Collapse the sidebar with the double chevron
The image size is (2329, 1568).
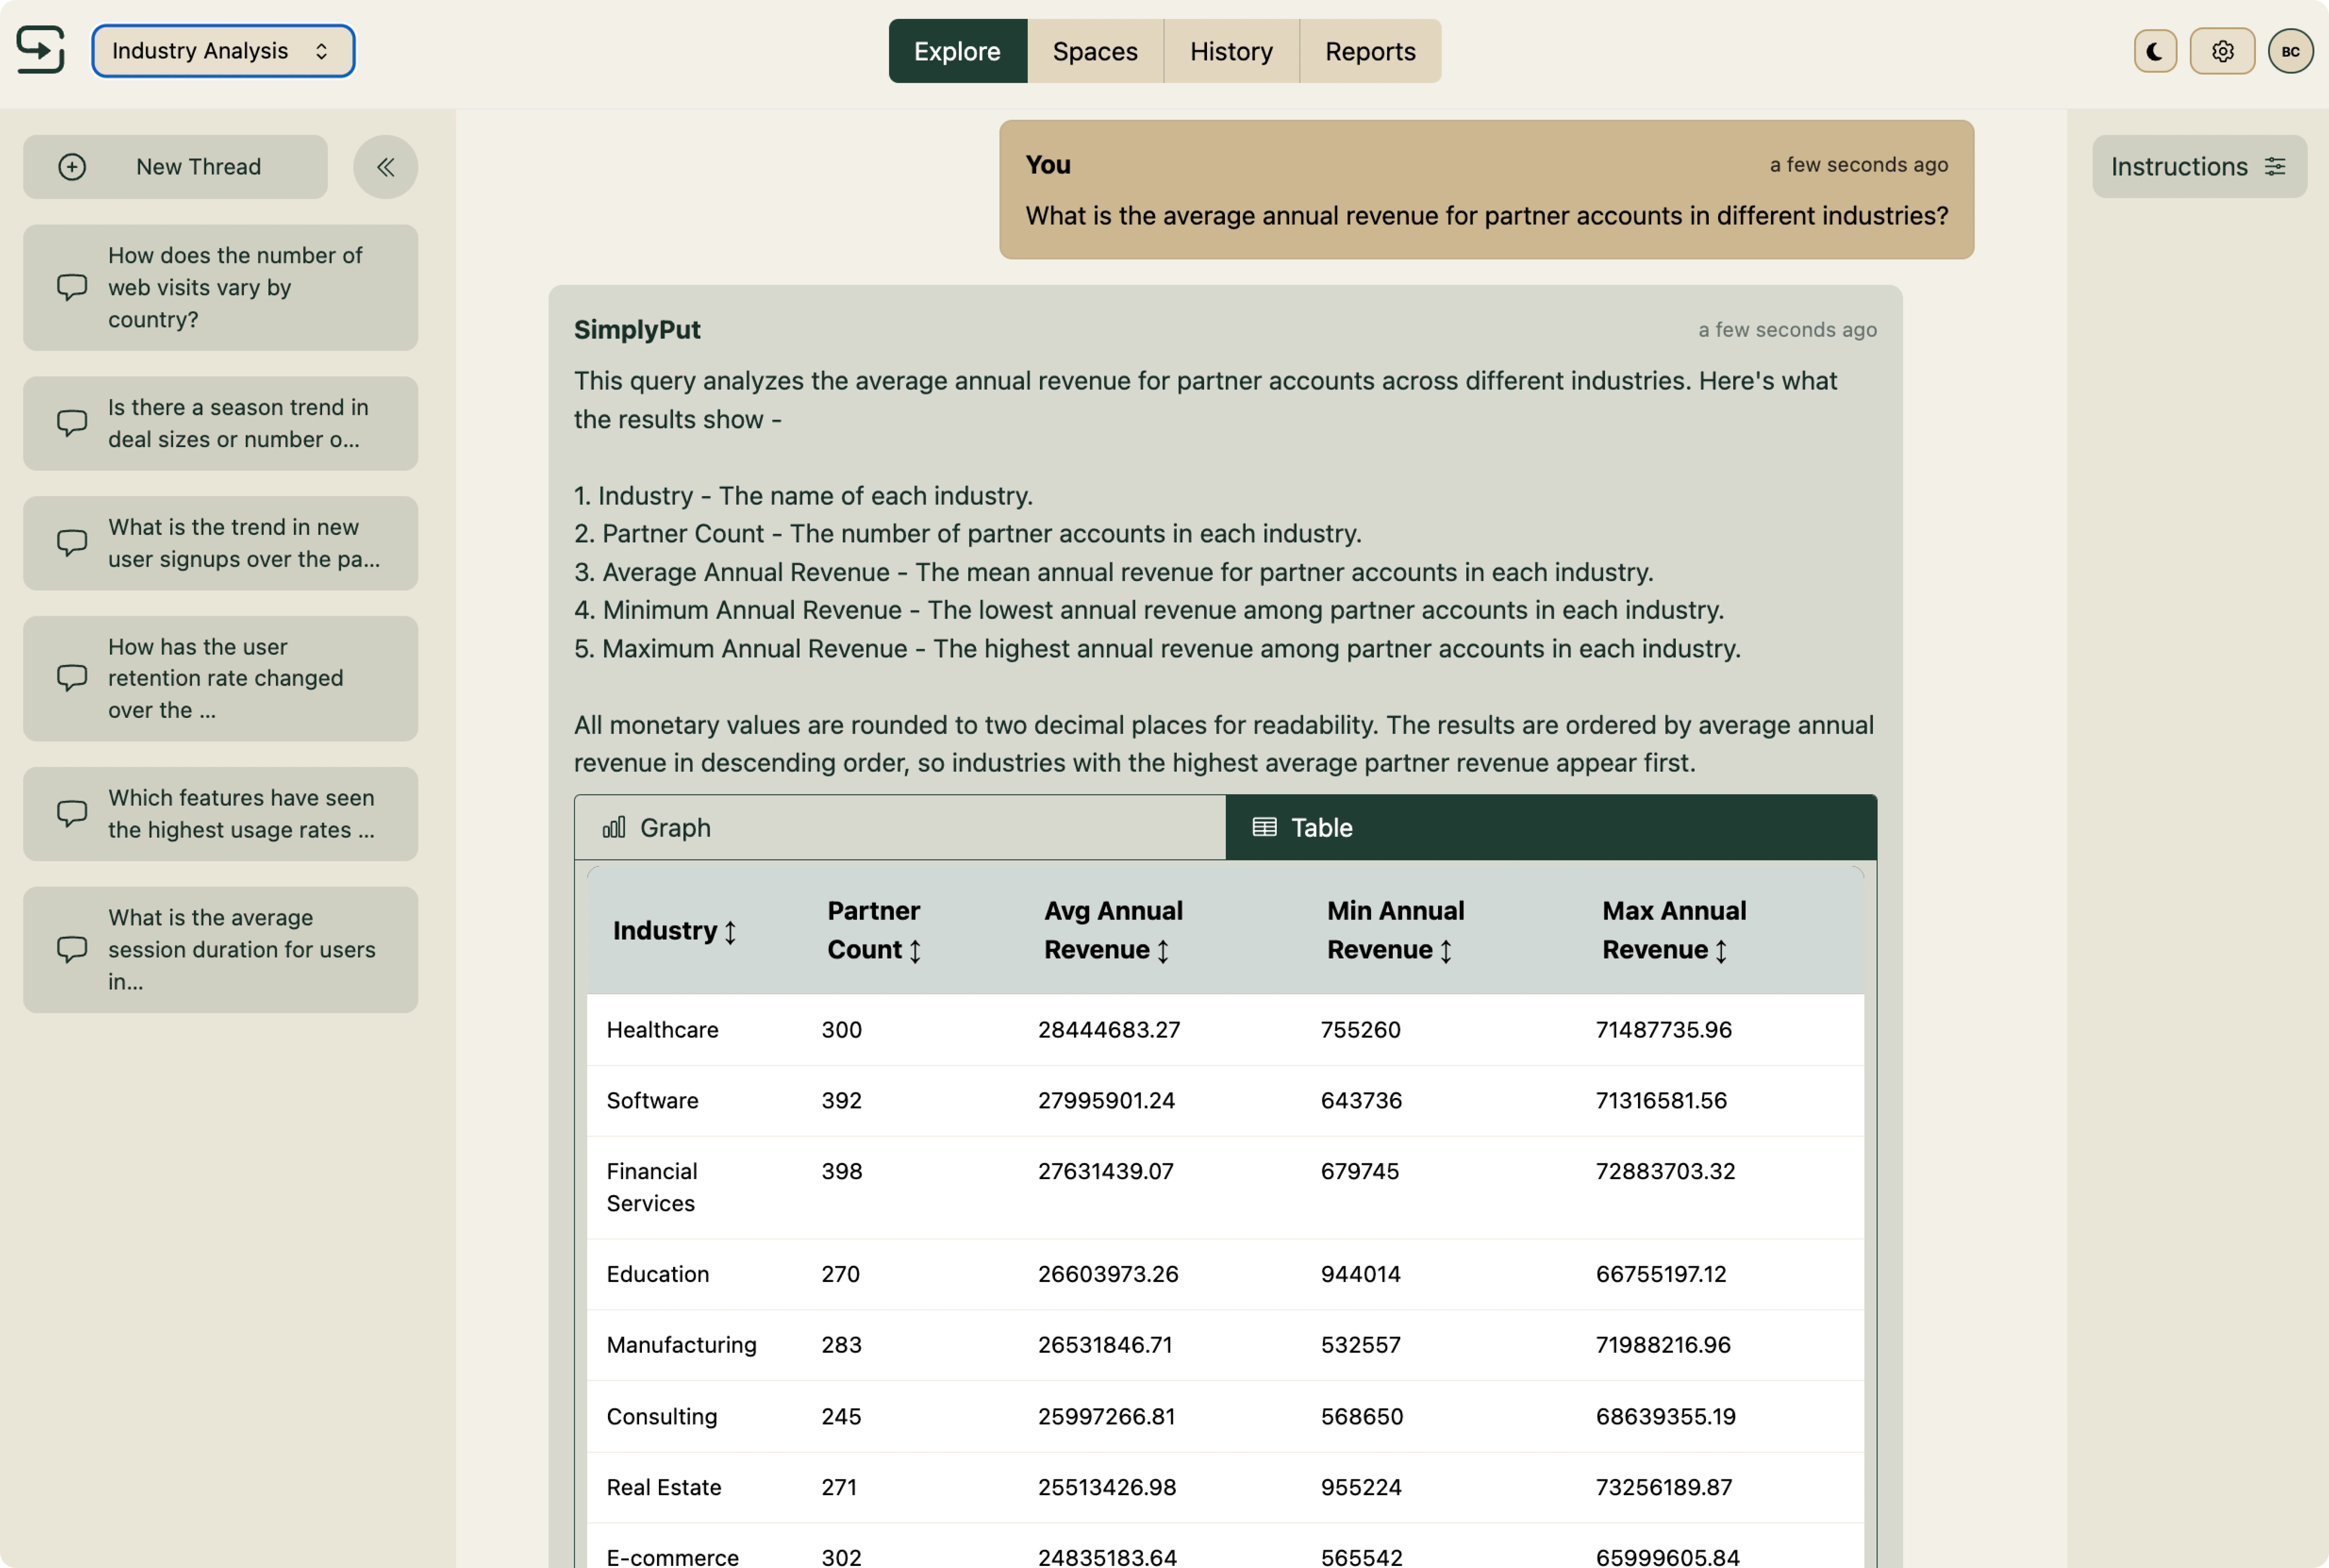pyautogui.click(x=385, y=167)
